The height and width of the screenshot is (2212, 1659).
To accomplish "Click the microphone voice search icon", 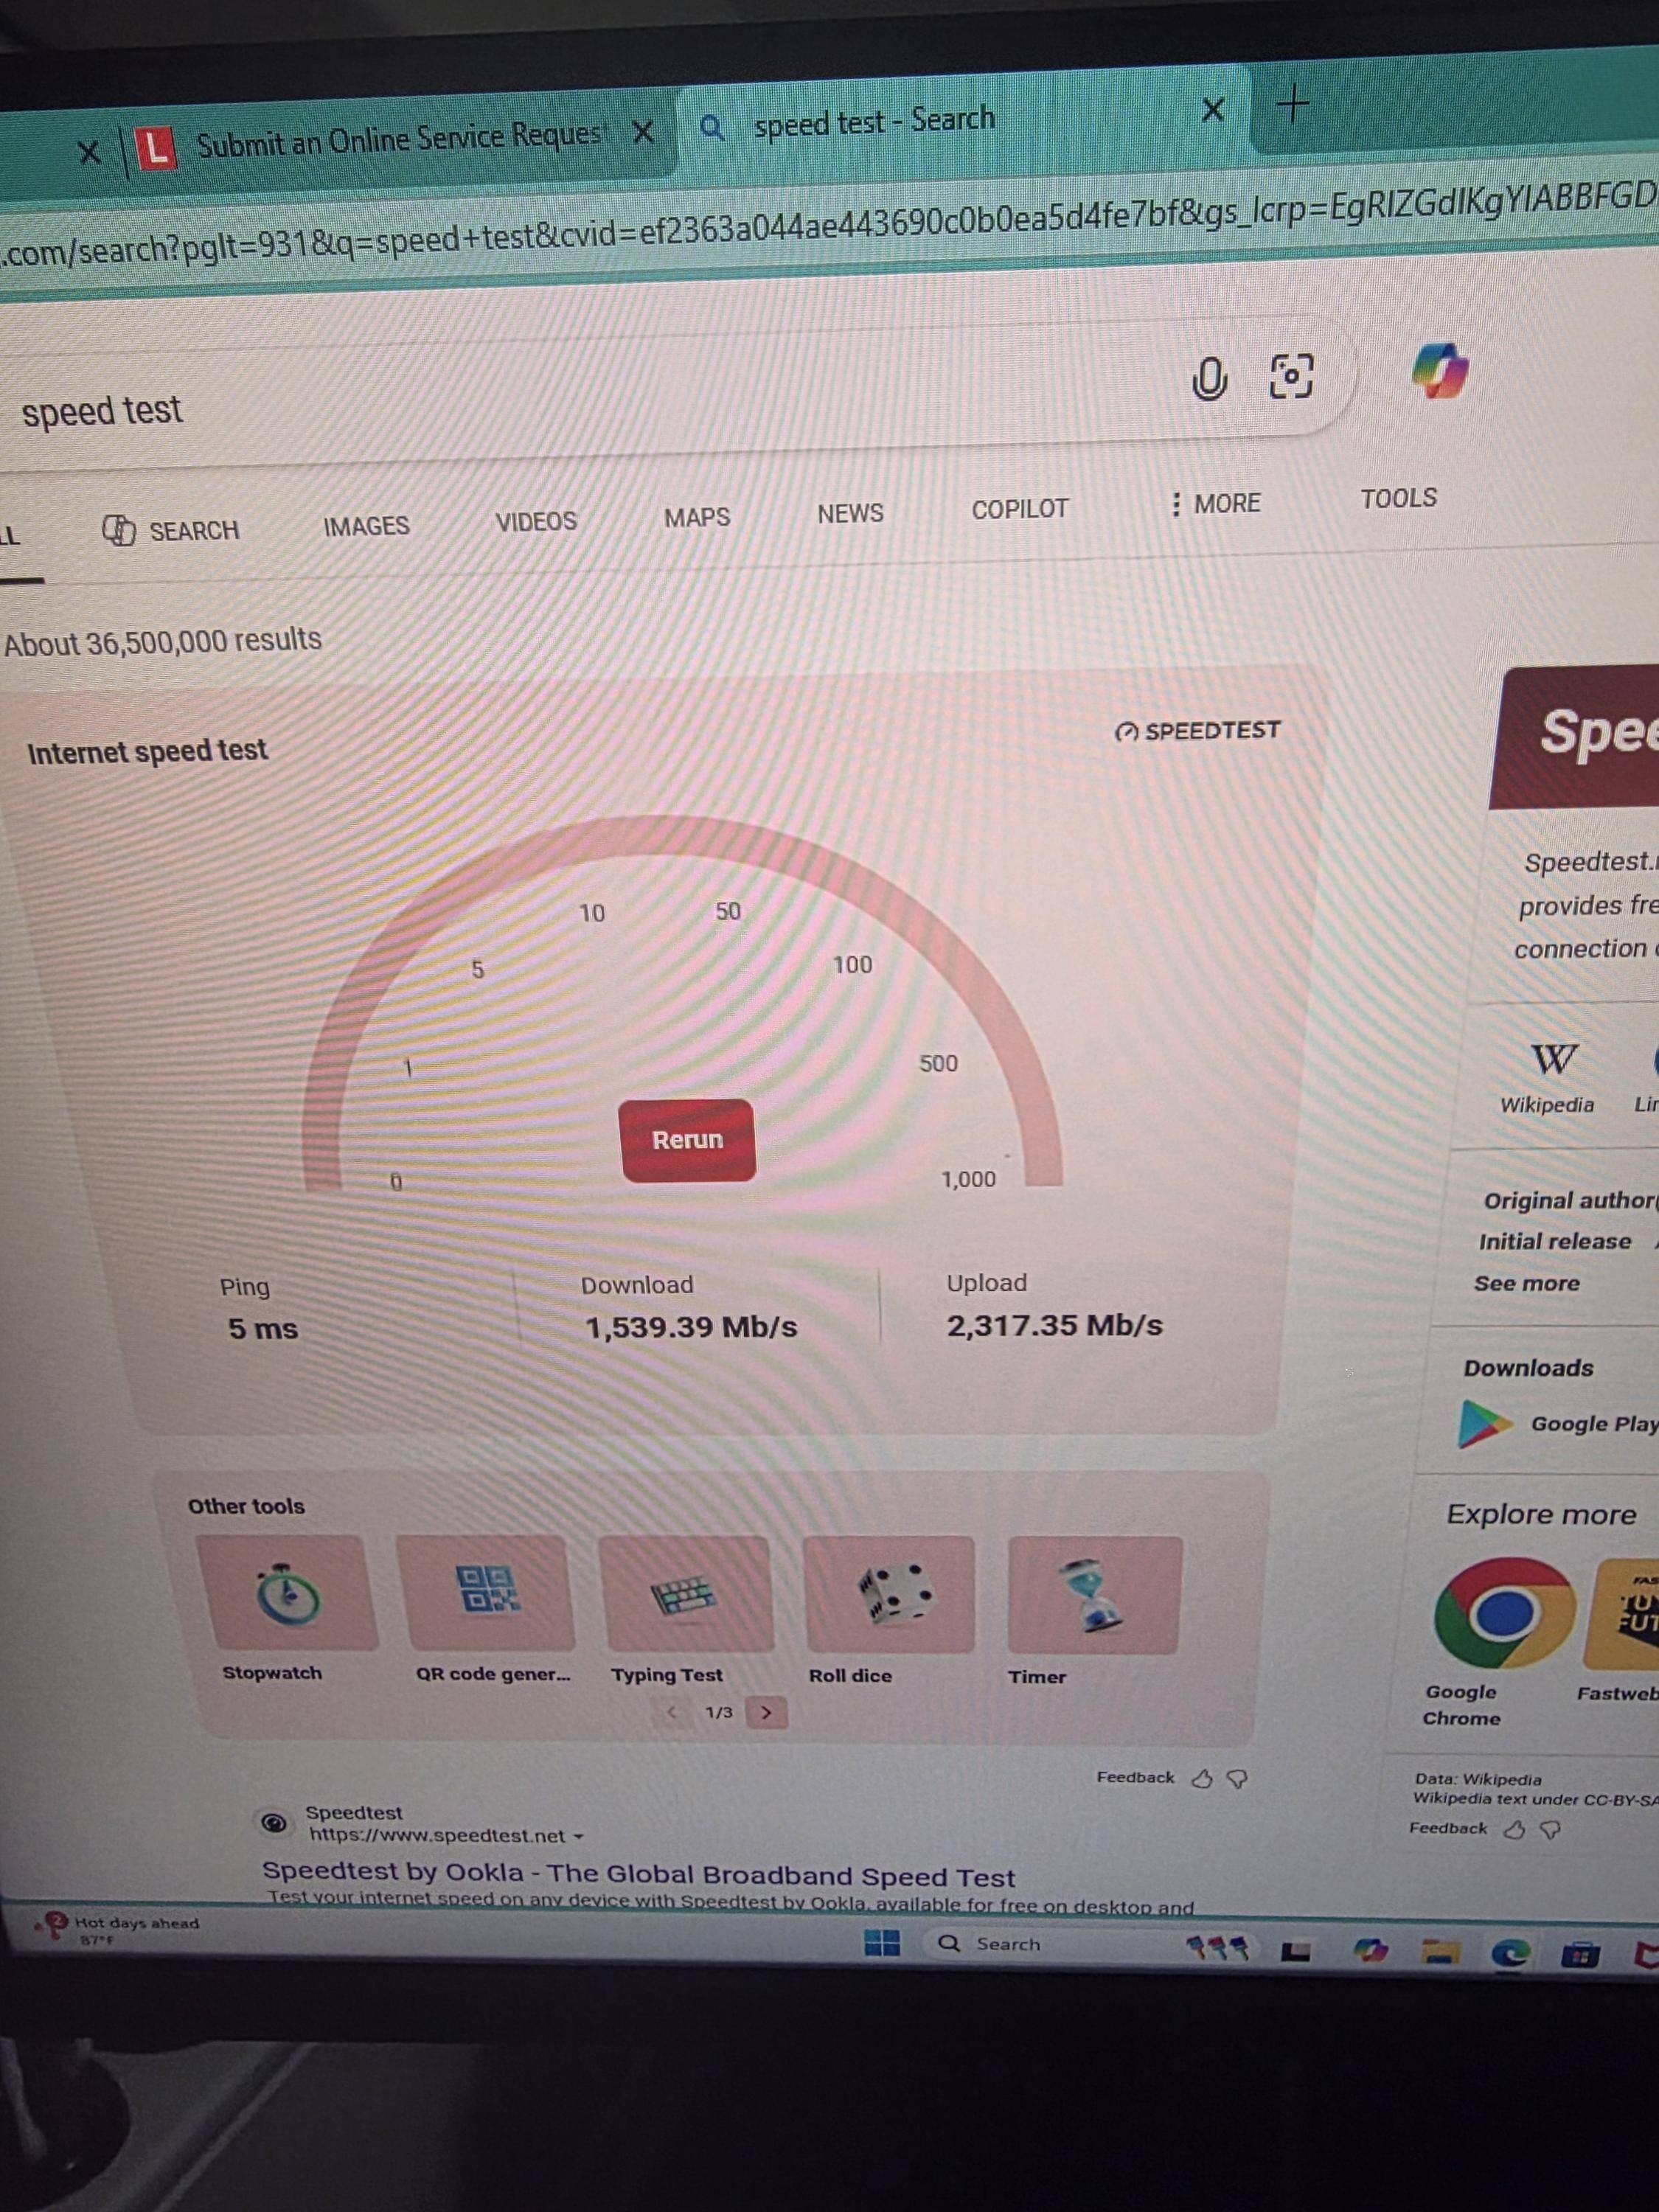I will (1209, 379).
